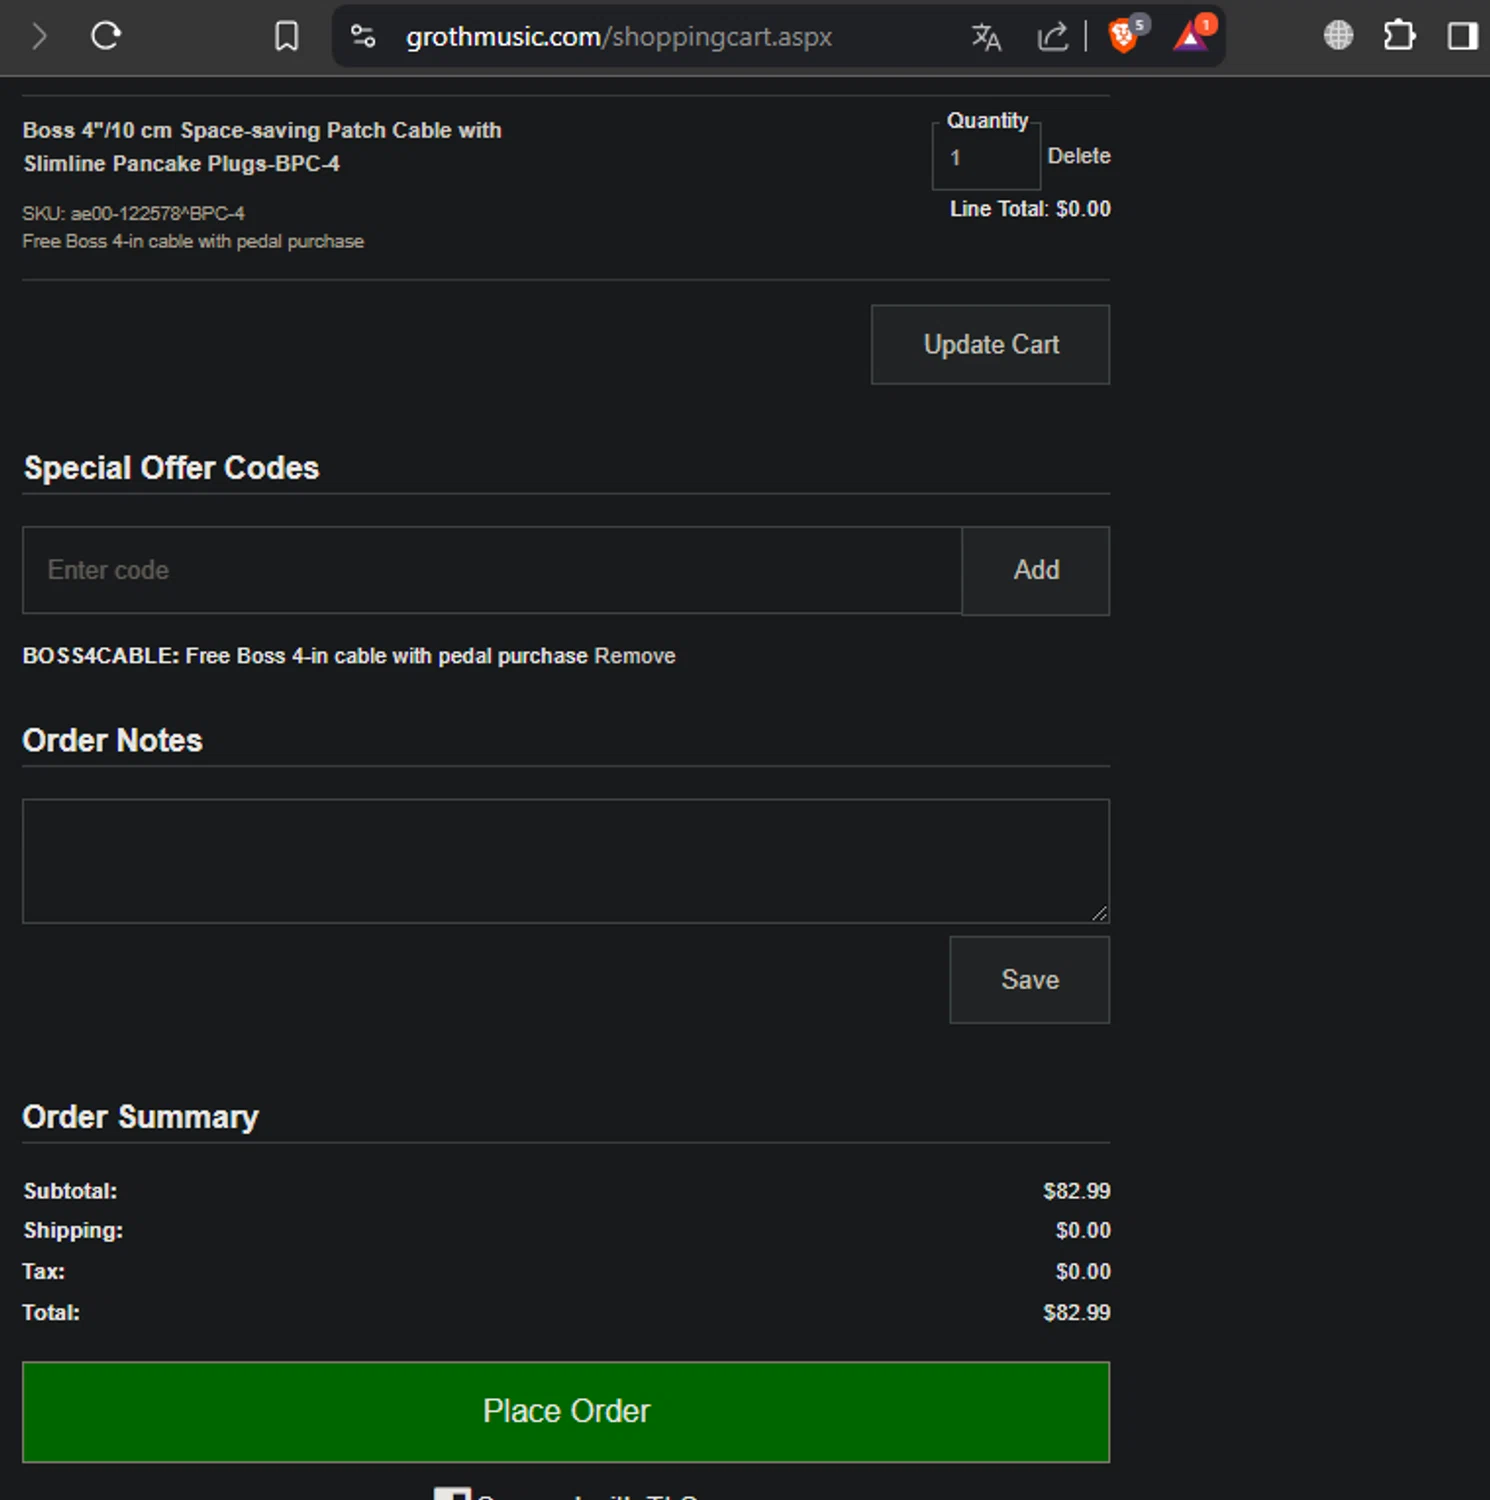
Task: Delete the Boss patch cable item
Action: (x=1079, y=156)
